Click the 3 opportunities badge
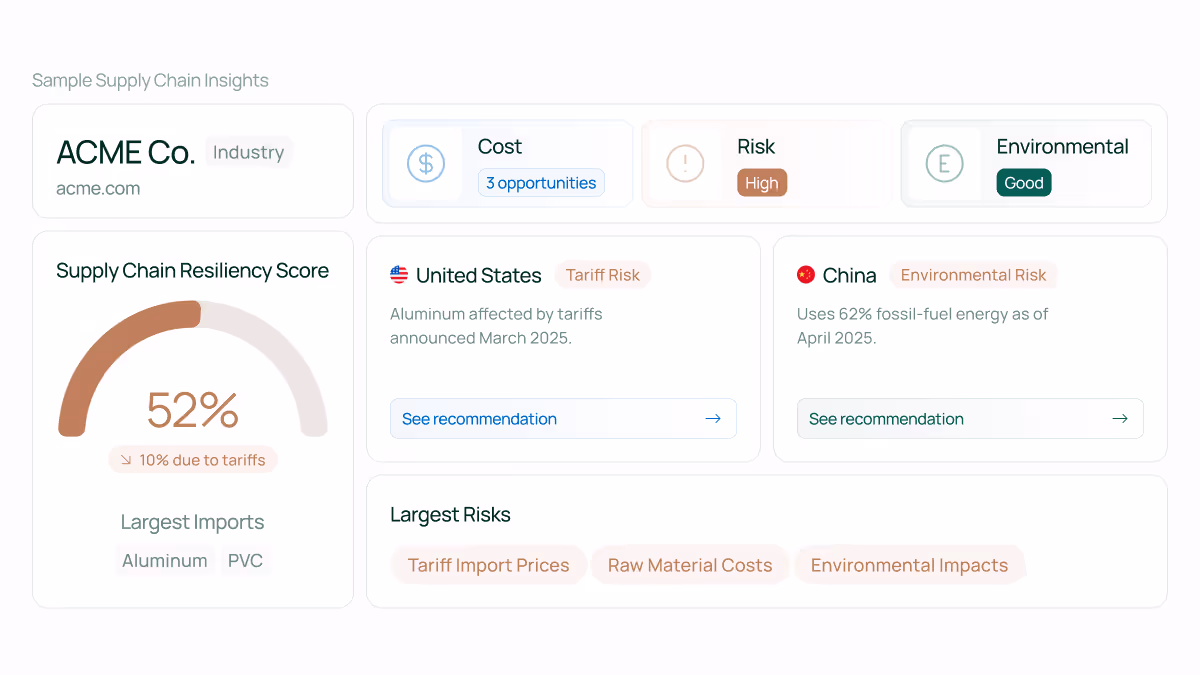The height and width of the screenshot is (675, 1200). click(x=541, y=183)
